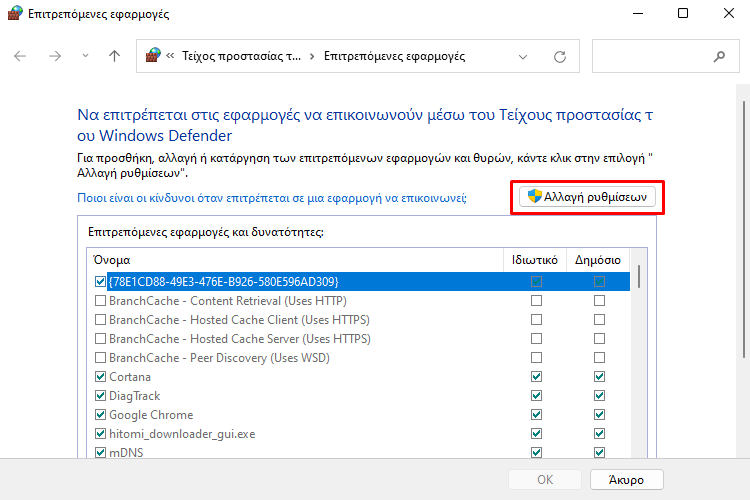
Task: Click the apps list scrollbar thumb
Action: pyautogui.click(x=639, y=277)
